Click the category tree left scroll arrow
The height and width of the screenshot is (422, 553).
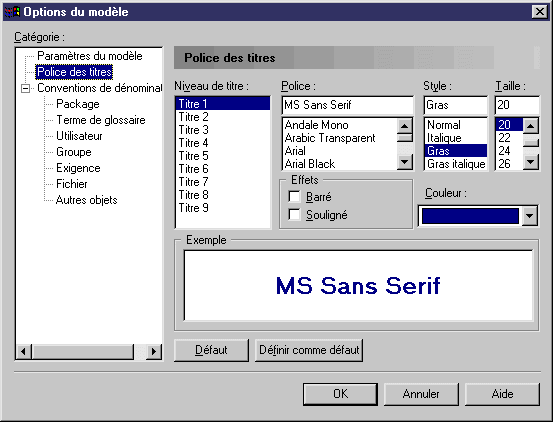pyautogui.click(x=24, y=351)
